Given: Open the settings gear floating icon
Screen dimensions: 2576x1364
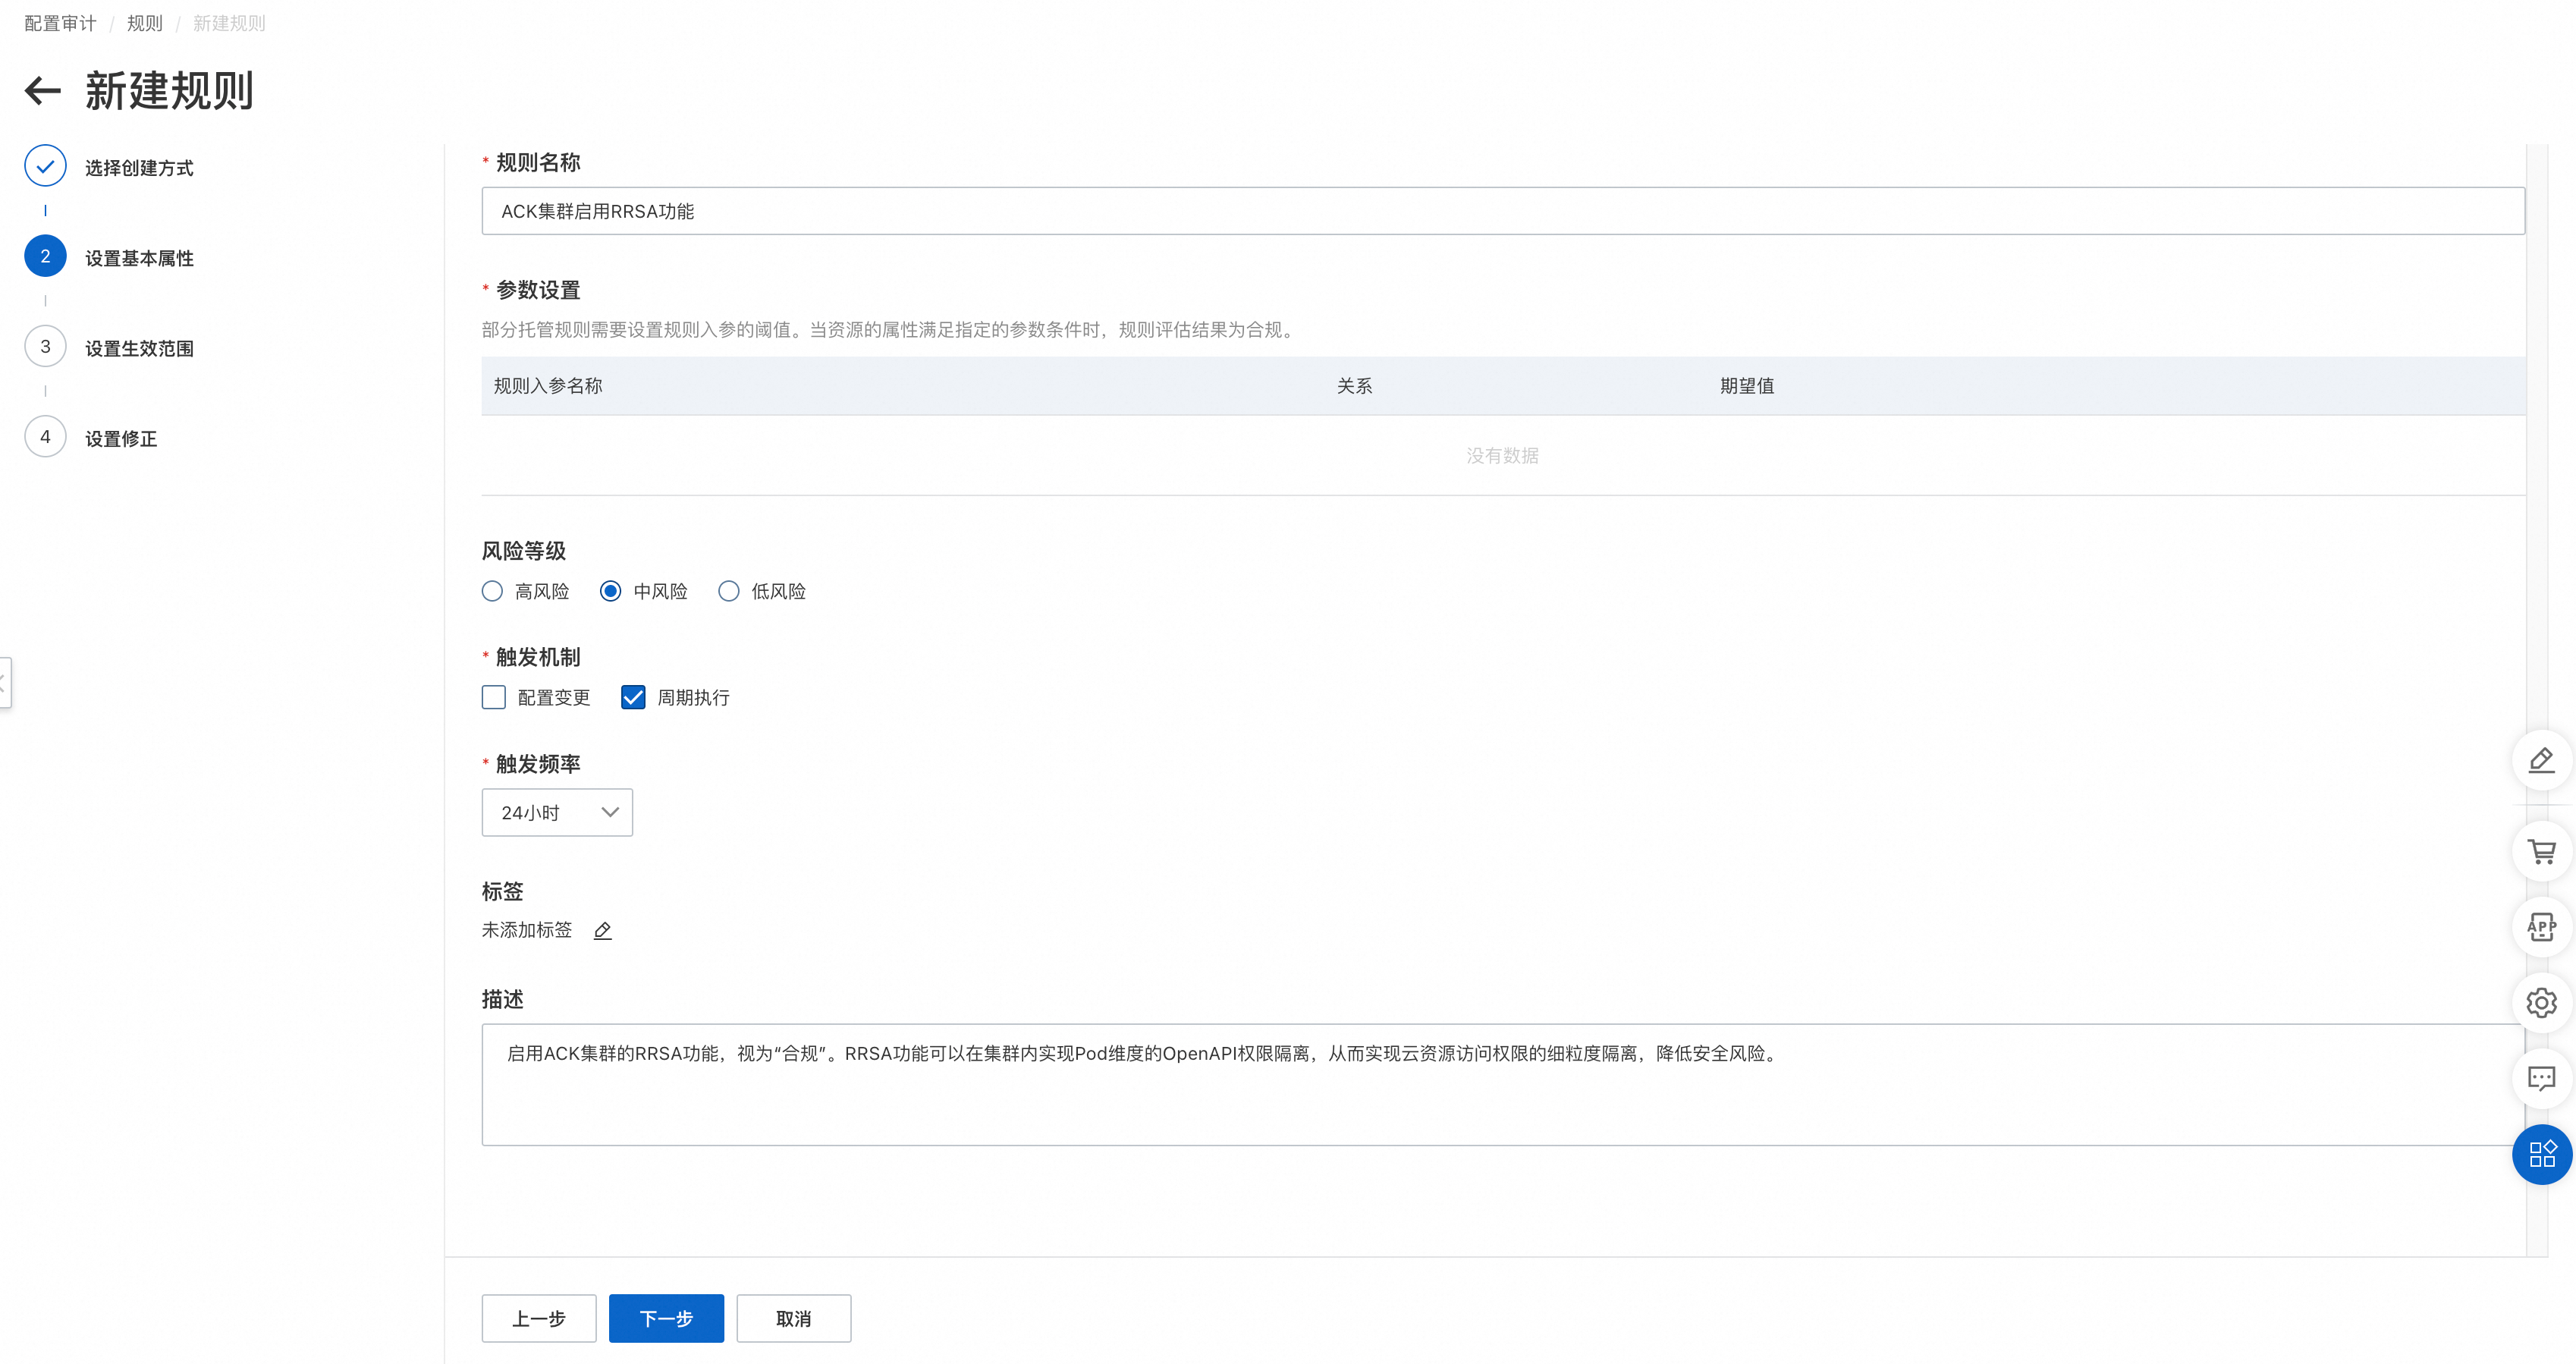Looking at the screenshot, I should pyautogui.click(x=2541, y=1002).
